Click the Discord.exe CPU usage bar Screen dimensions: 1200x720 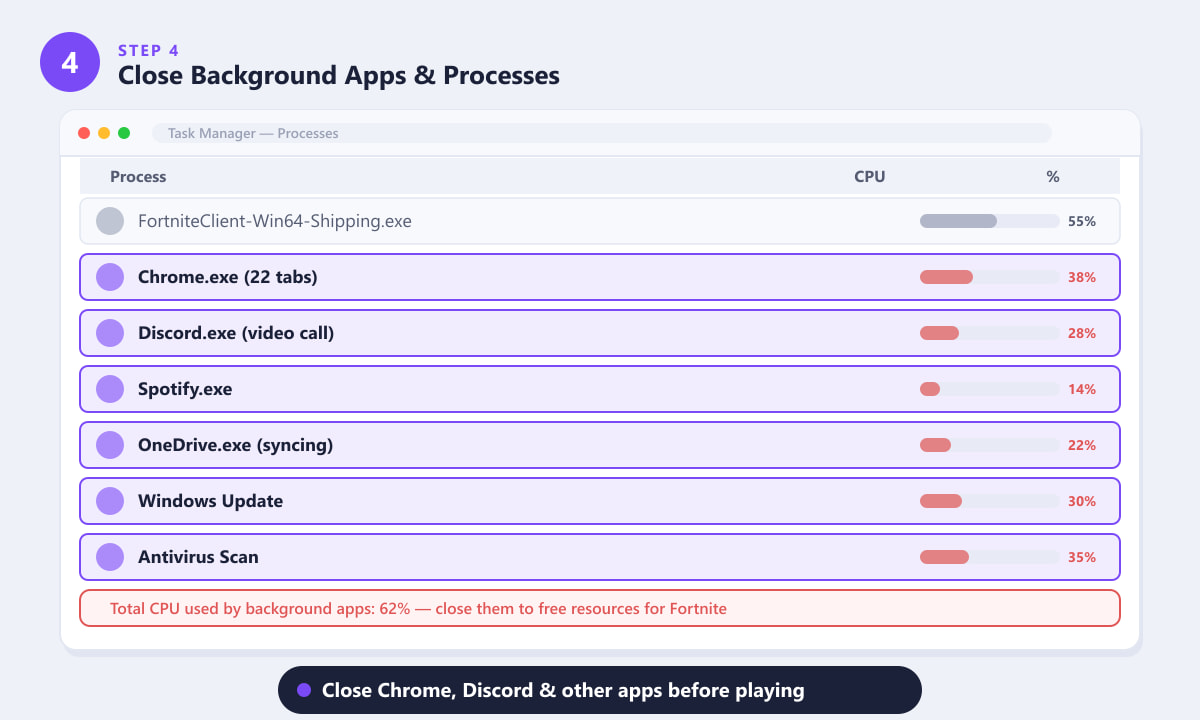(x=990, y=333)
